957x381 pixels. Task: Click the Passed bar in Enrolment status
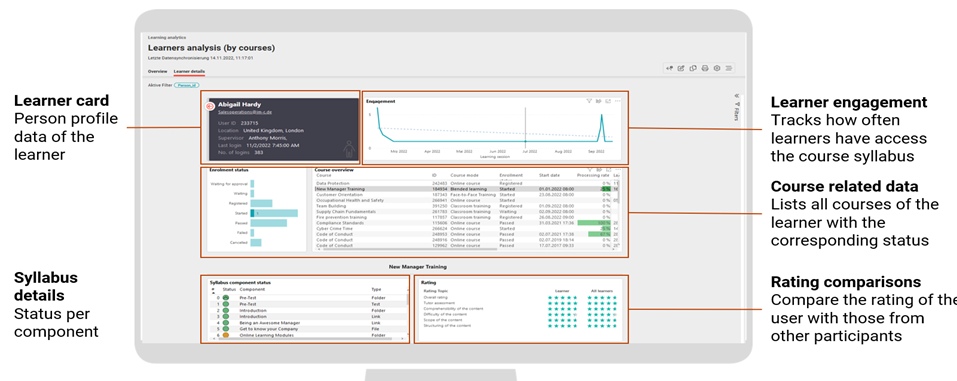269,223
